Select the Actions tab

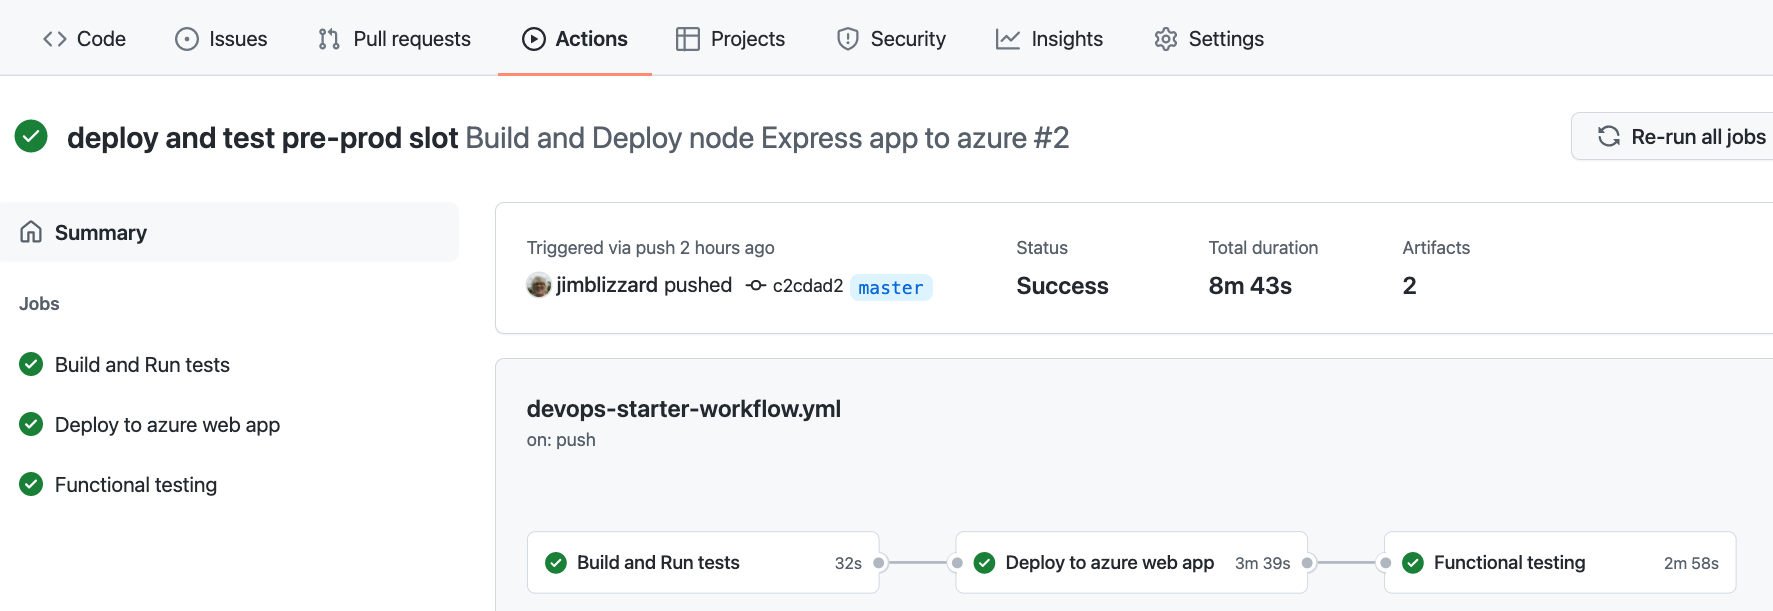coord(575,39)
